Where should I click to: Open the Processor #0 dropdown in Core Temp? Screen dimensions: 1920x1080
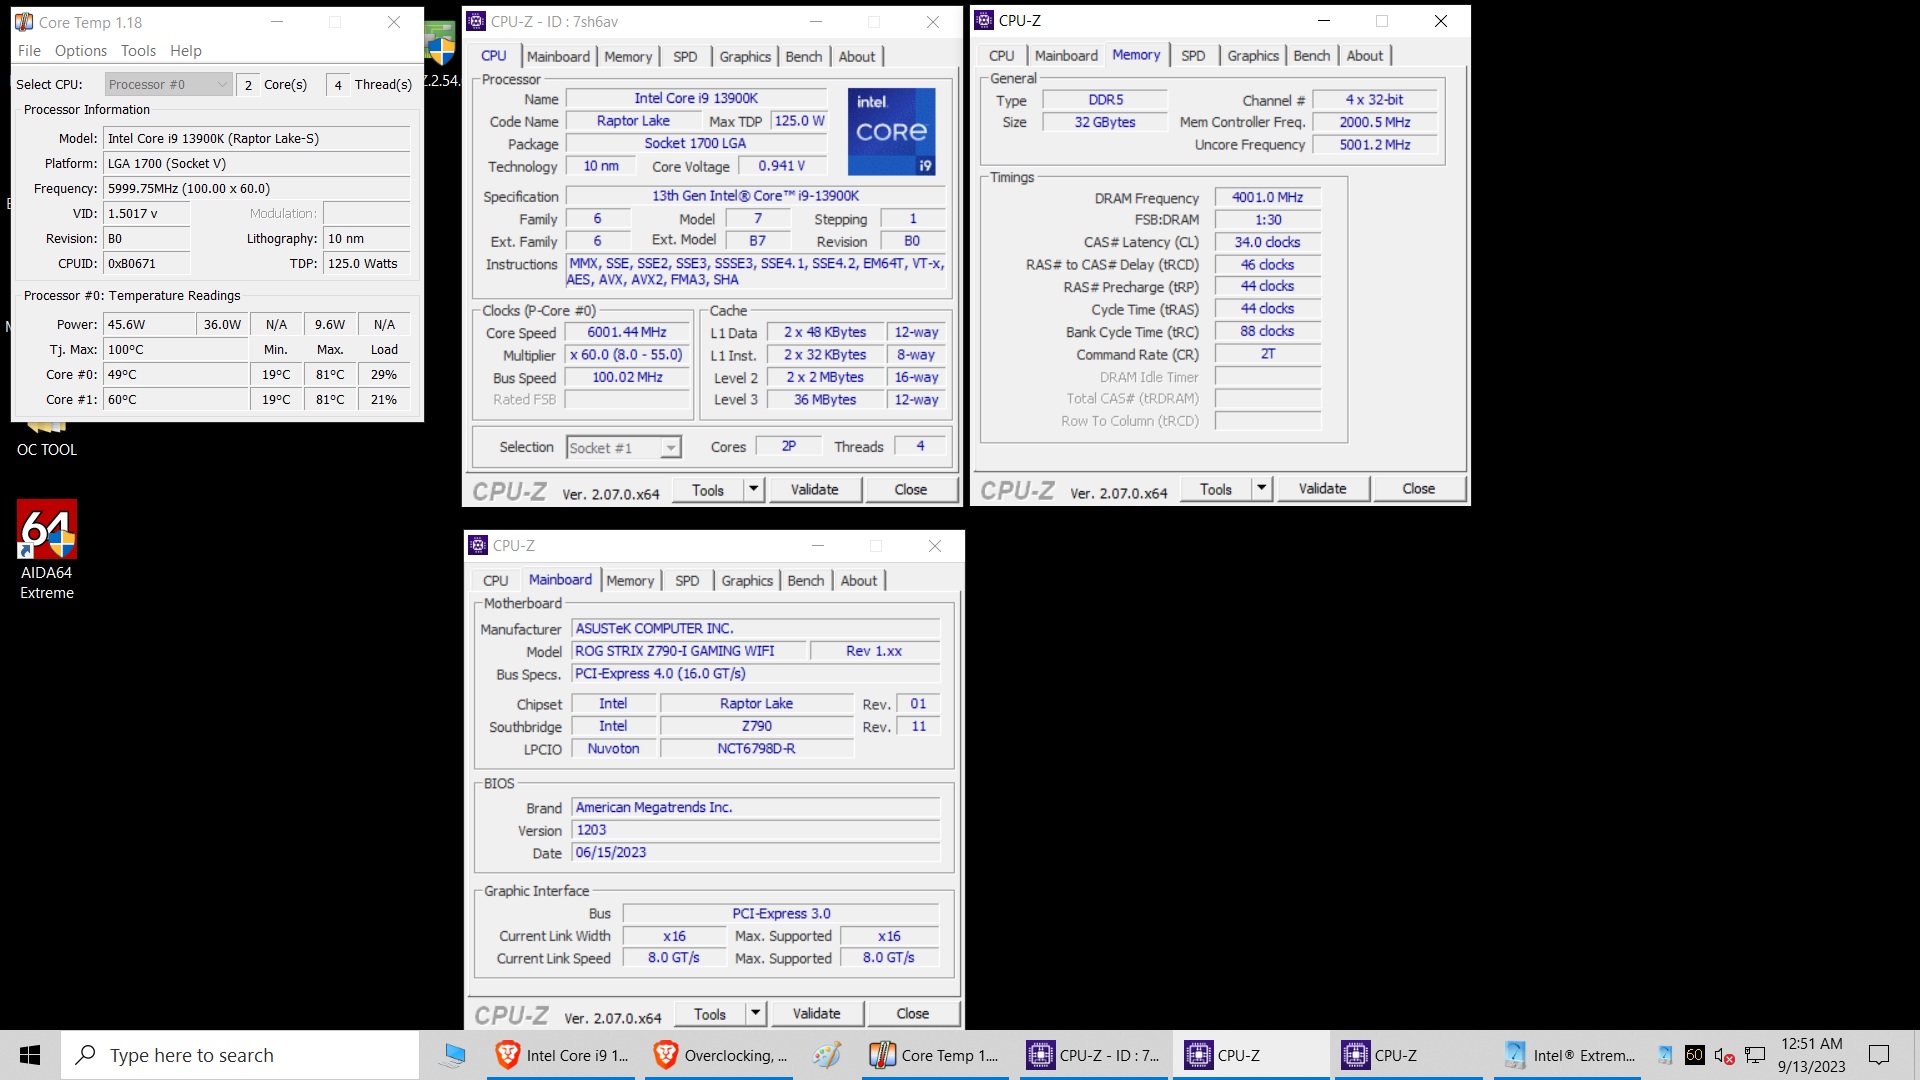click(168, 85)
